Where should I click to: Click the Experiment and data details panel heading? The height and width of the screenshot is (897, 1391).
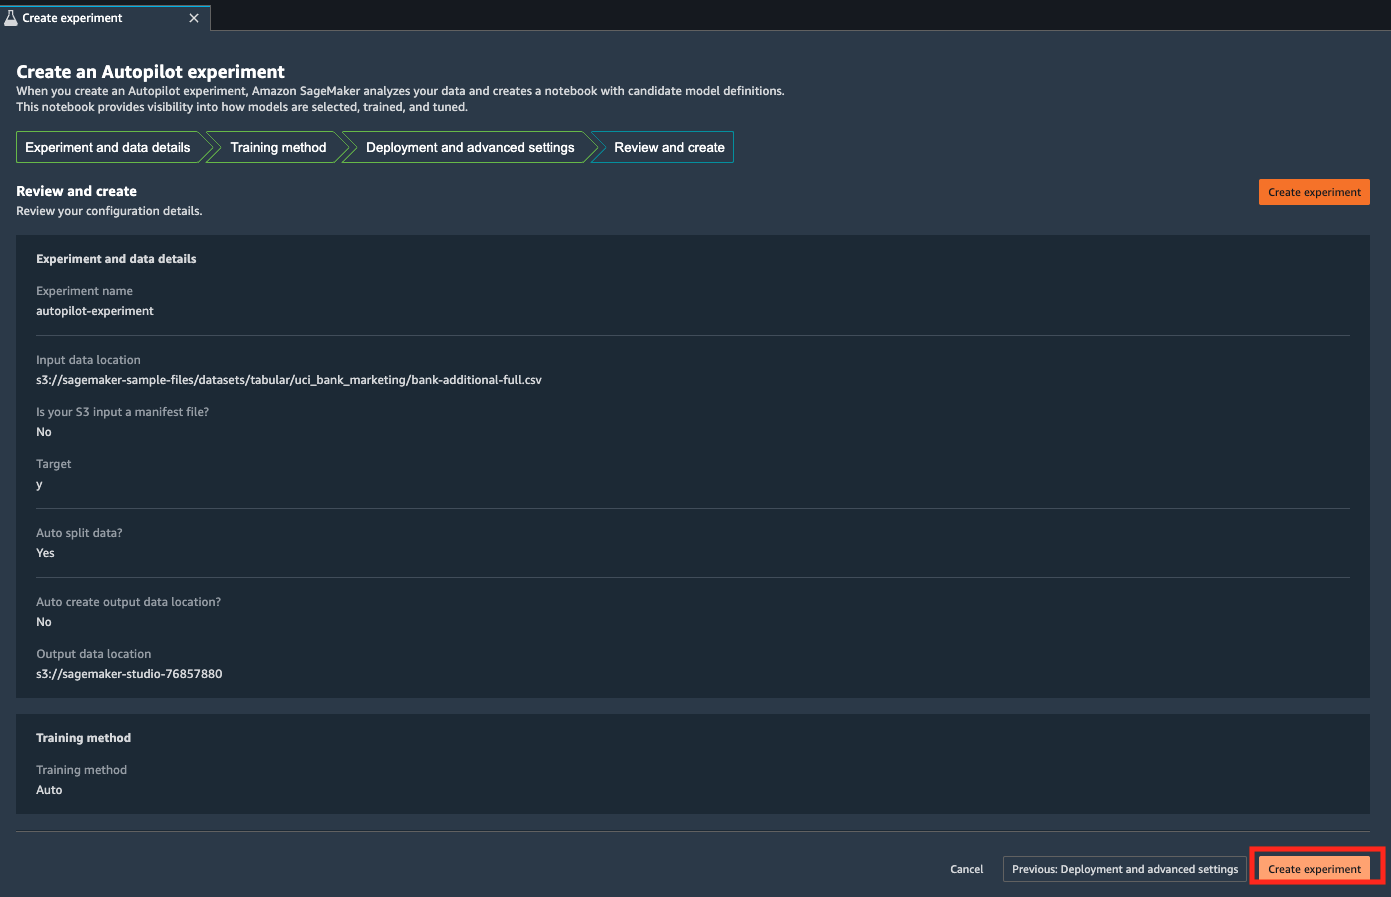[x=116, y=259]
